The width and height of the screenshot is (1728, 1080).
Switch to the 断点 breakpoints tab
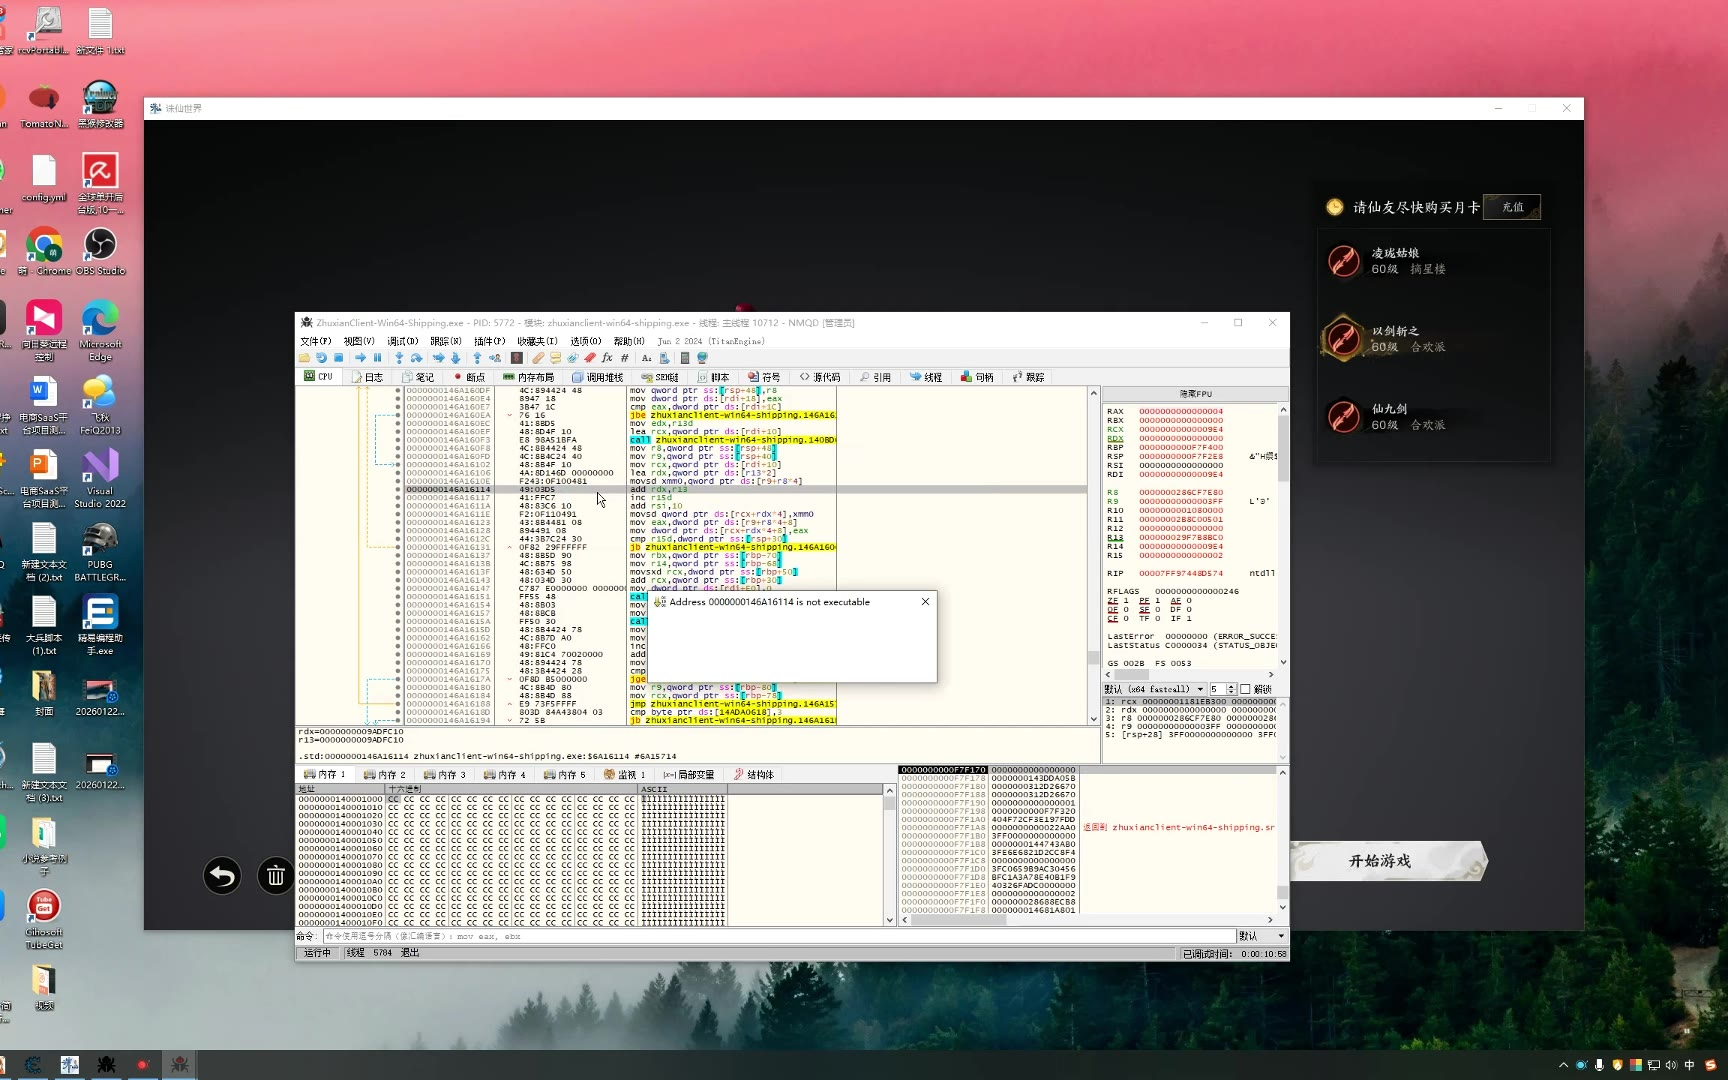pos(469,377)
